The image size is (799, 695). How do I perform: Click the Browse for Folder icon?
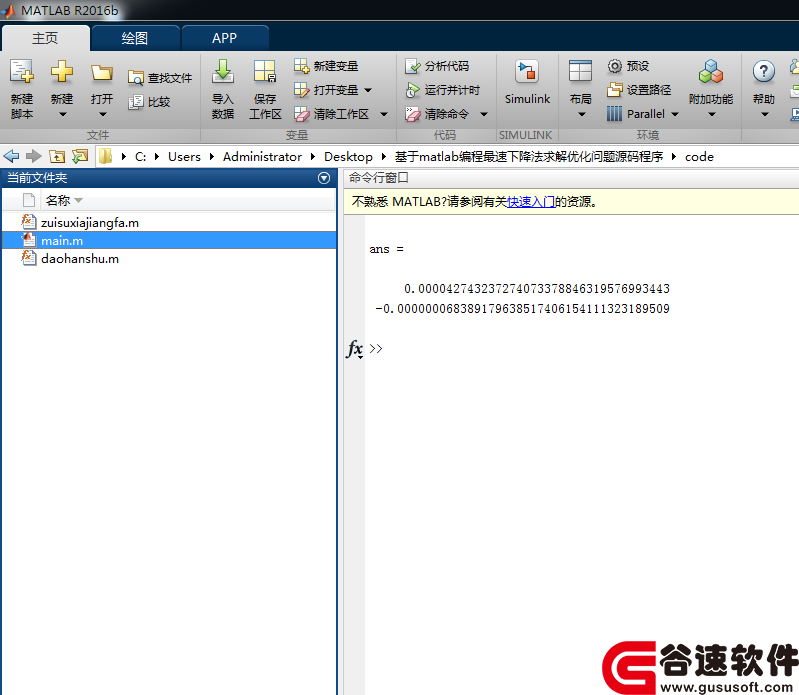coord(80,156)
